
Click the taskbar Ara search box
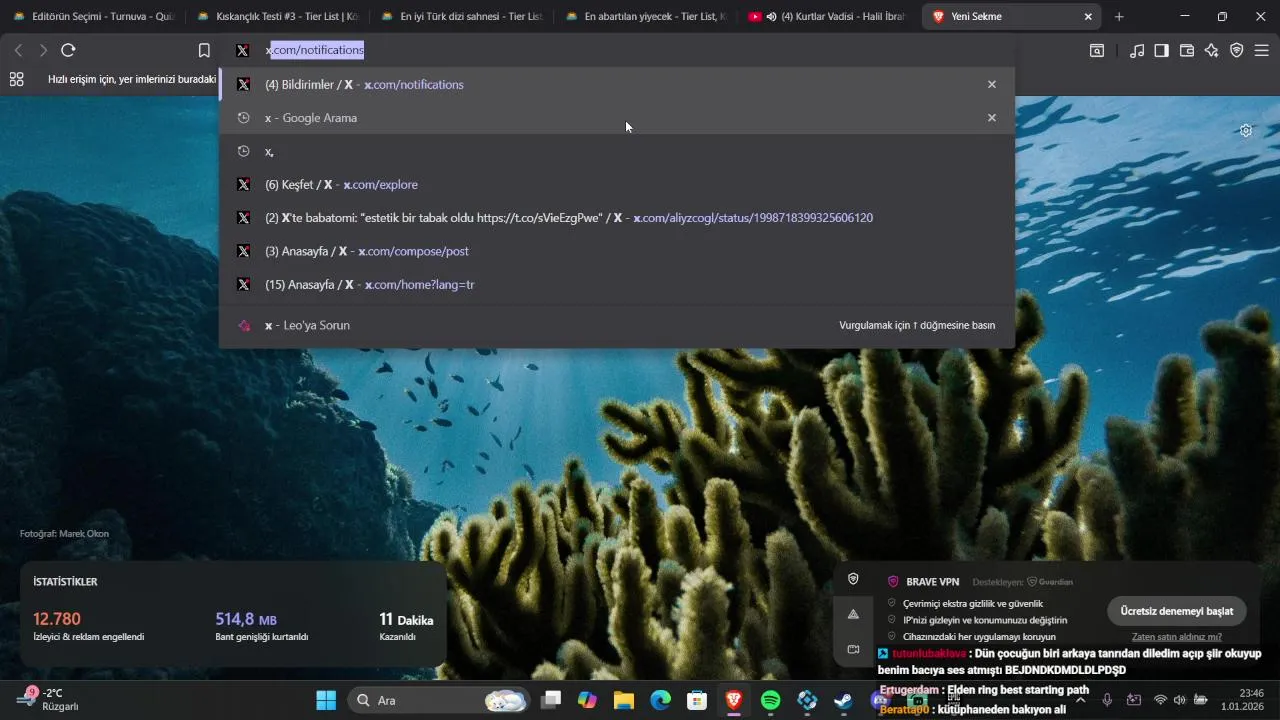coord(438,700)
